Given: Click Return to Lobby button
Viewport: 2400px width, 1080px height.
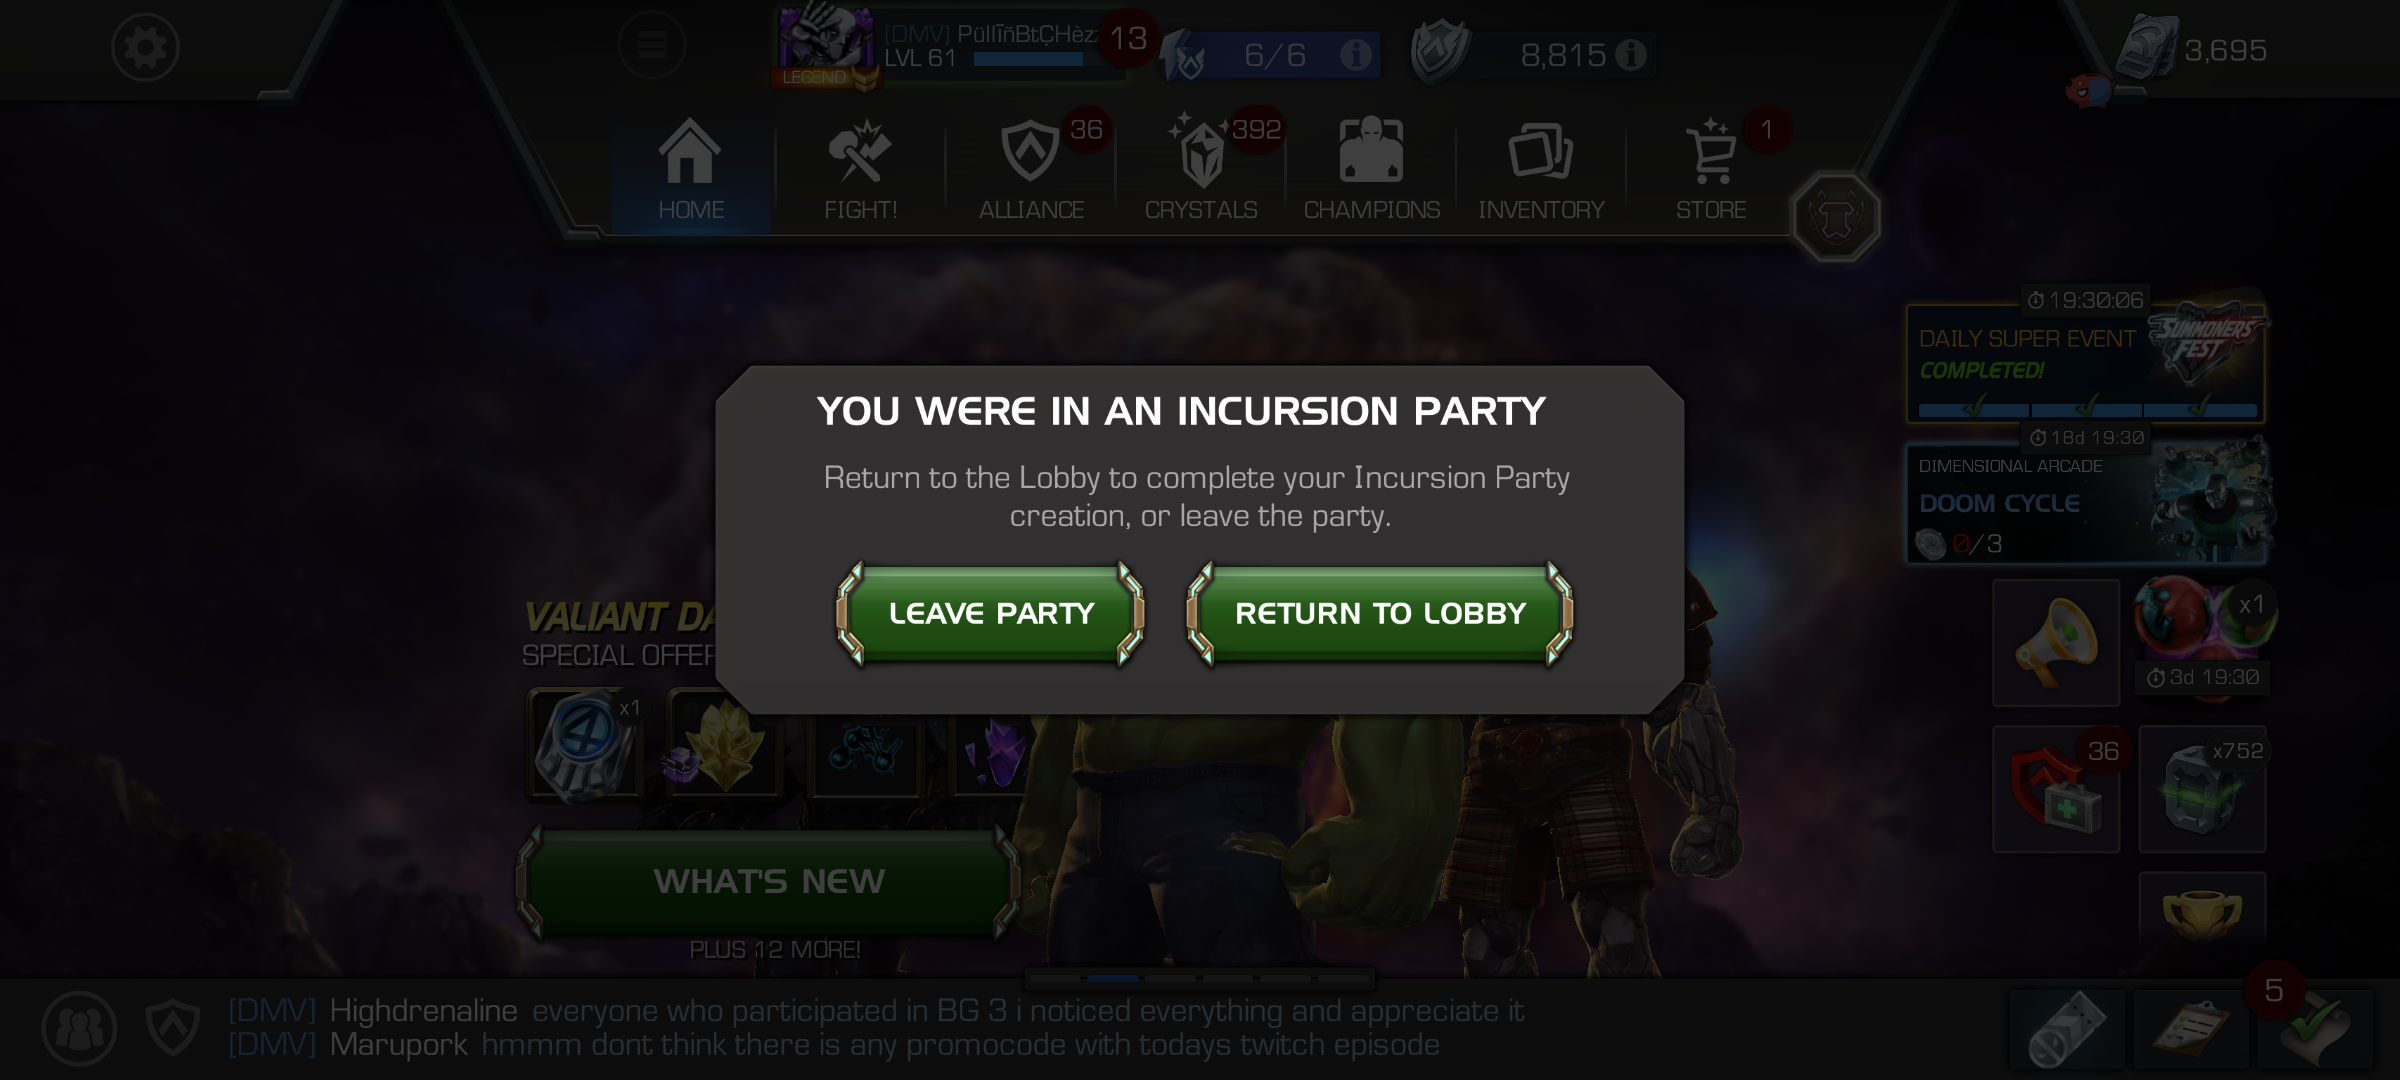Looking at the screenshot, I should [x=1380, y=613].
